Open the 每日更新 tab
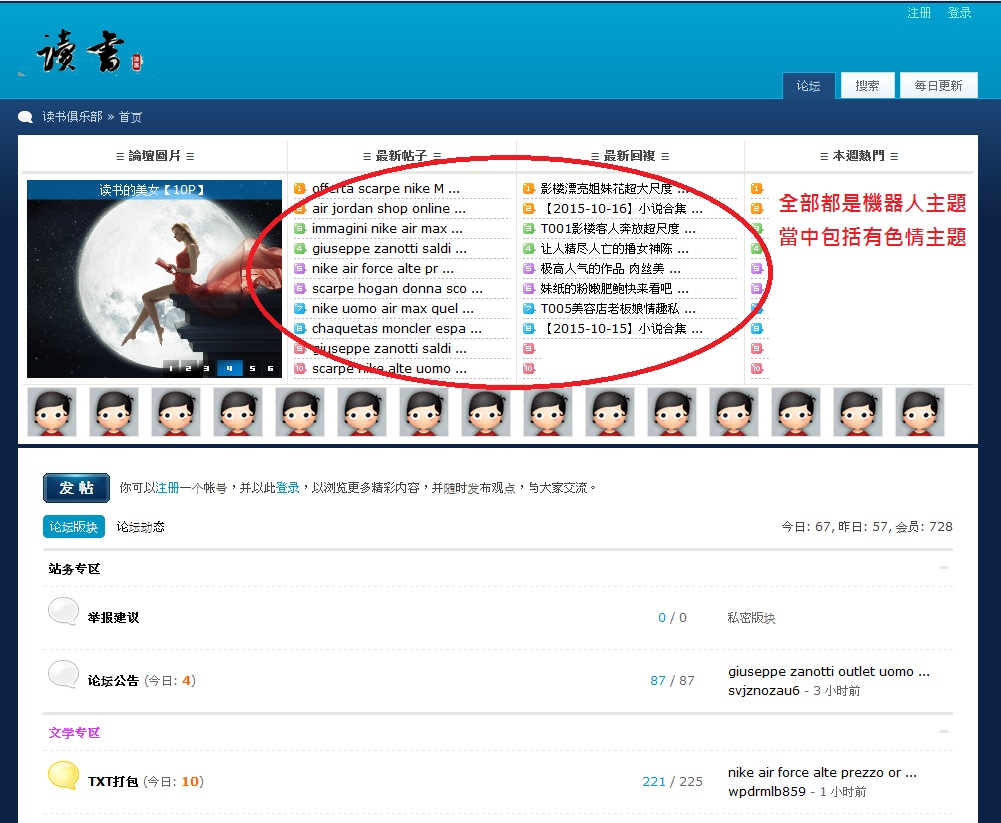This screenshot has height=823, width=1001. 938,86
